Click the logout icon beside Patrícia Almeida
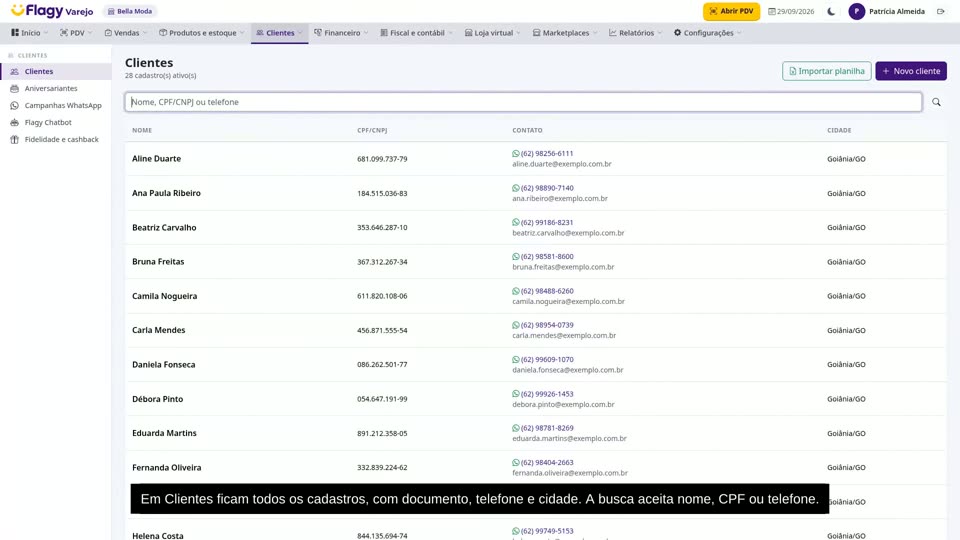 point(940,11)
